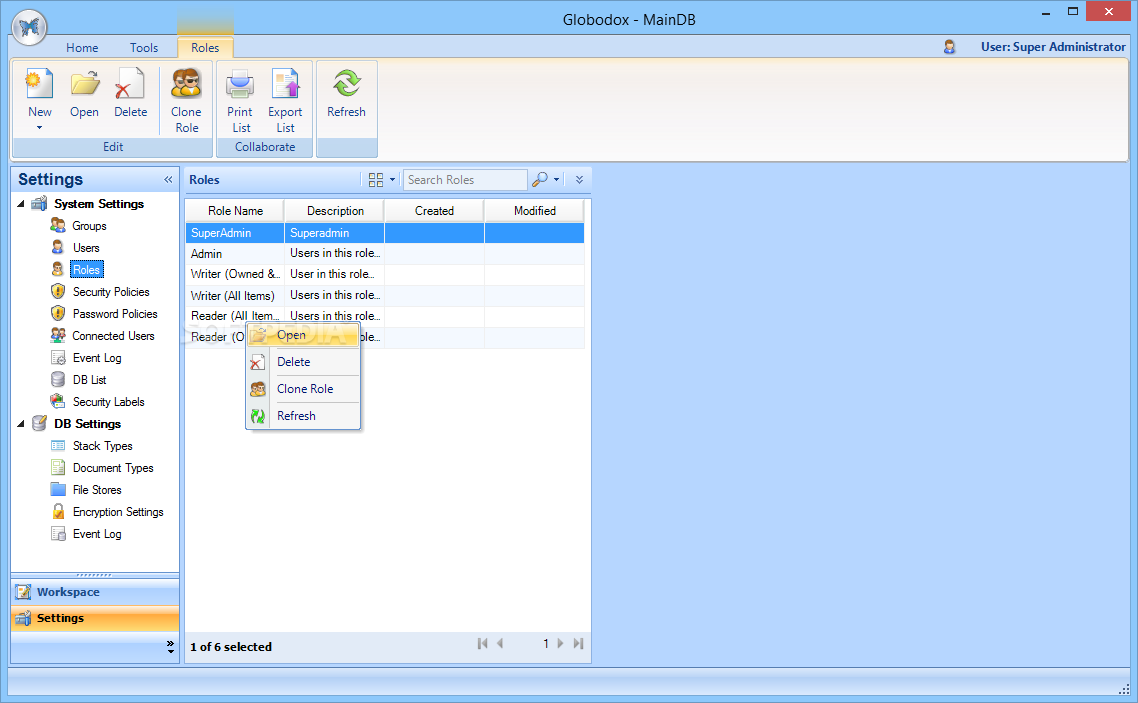Select the SuperAdmin role row
Image resolution: width=1138 pixels, height=703 pixels.
pos(385,233)
